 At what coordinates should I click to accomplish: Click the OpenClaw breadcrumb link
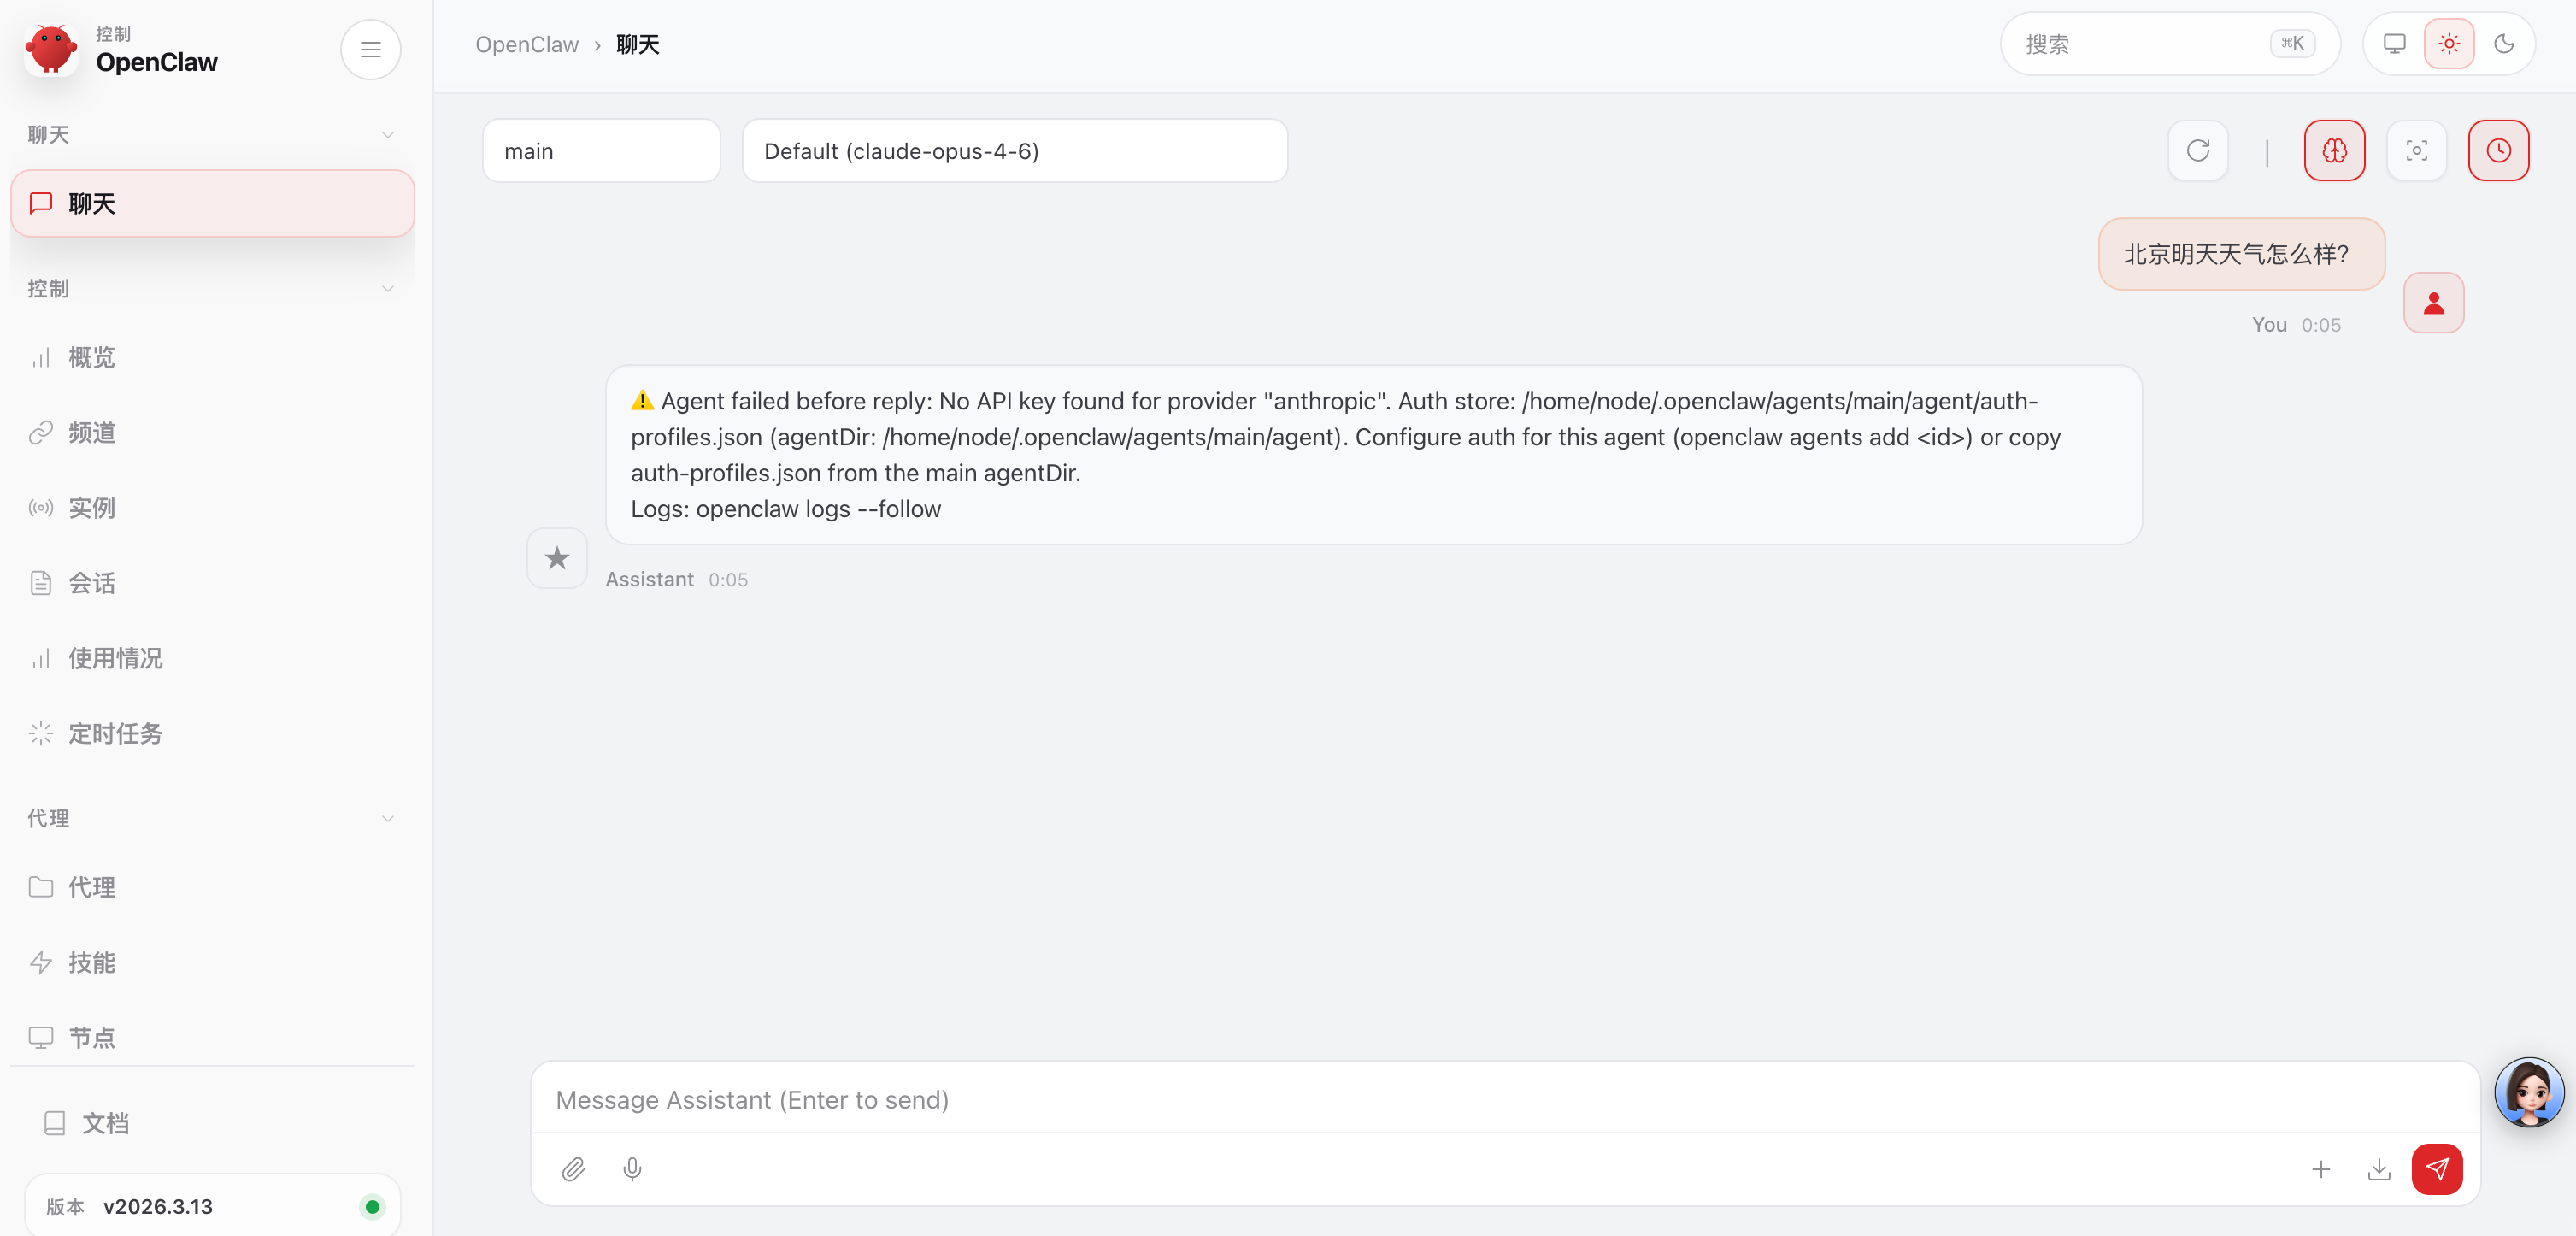tap(527, 45)
